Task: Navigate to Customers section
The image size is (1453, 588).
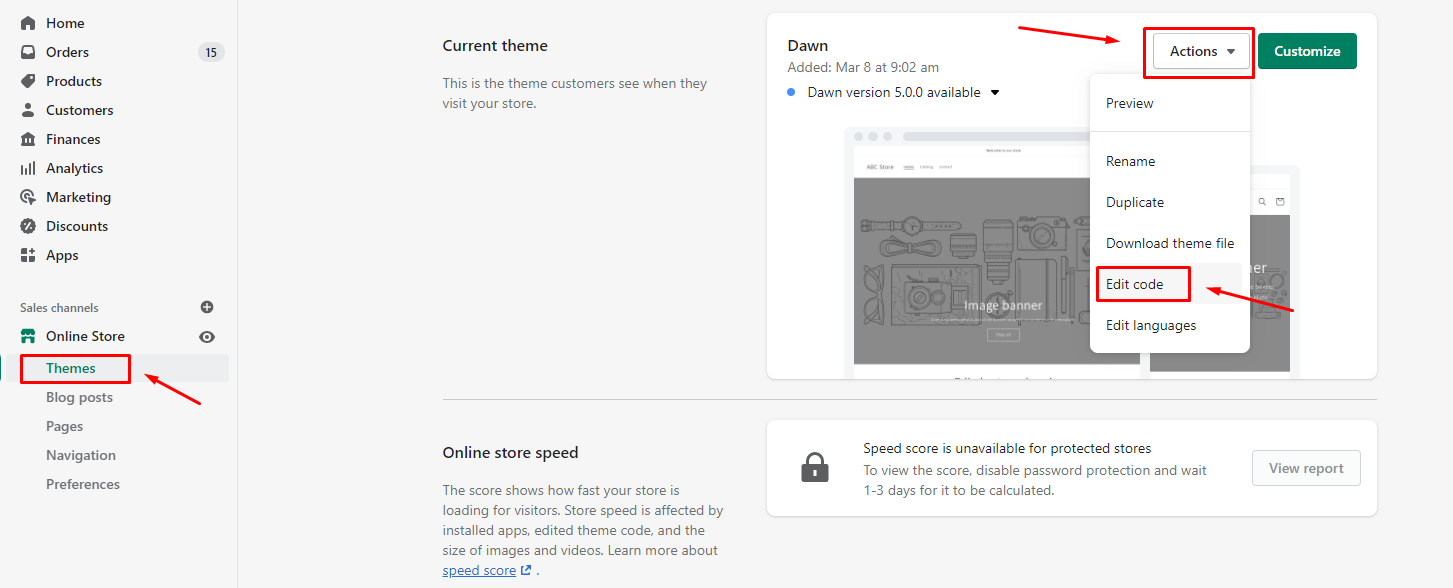Action: click(80, 110)
